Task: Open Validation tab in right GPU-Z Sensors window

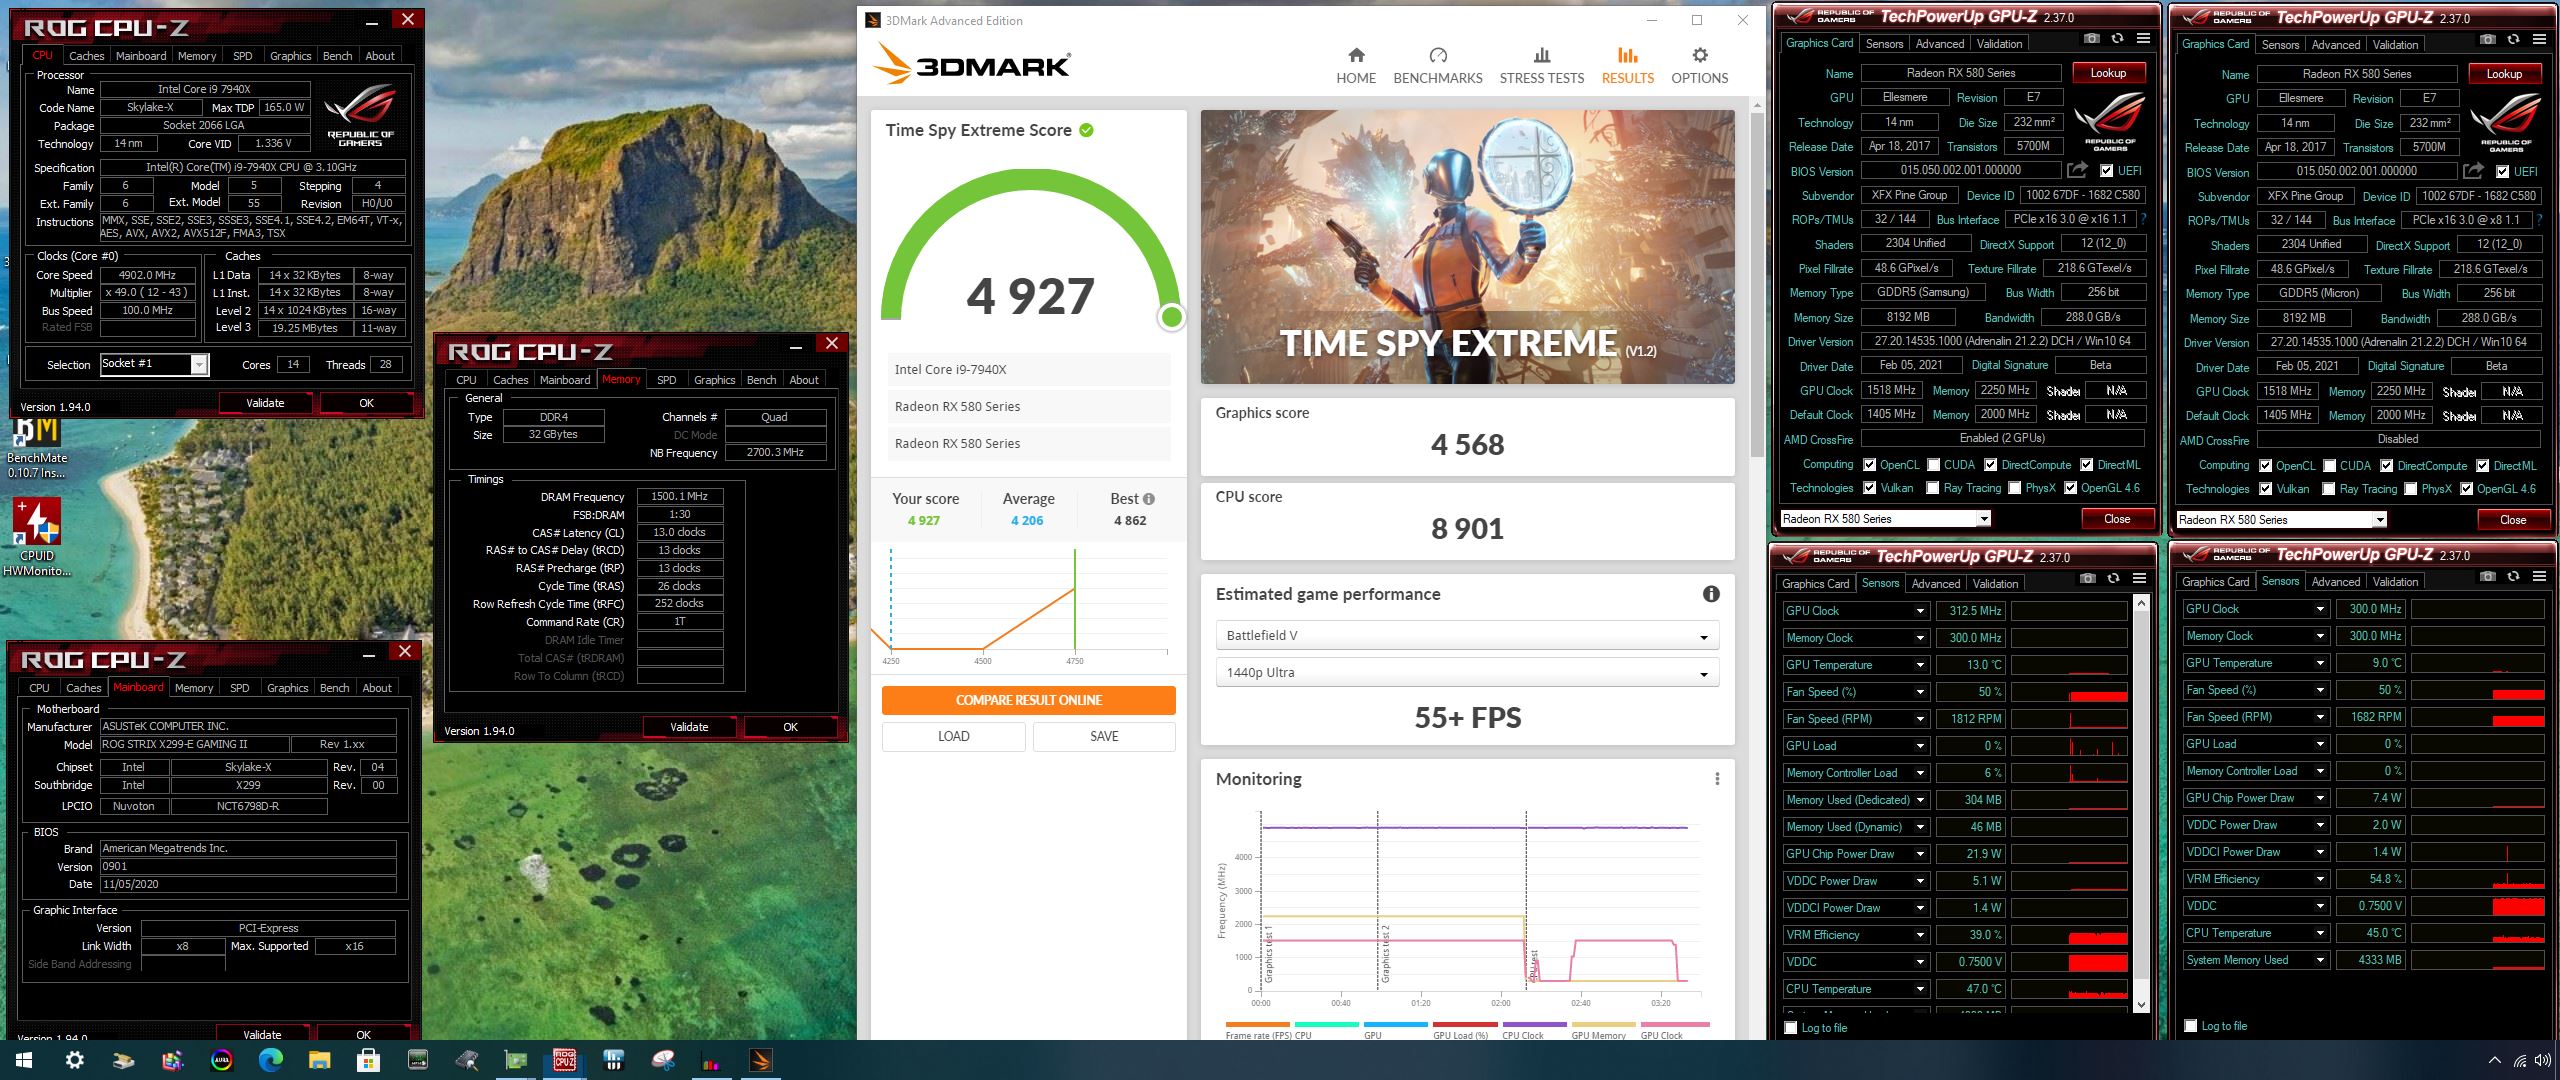Action: pyautogui.click(x=2395, y=582)
